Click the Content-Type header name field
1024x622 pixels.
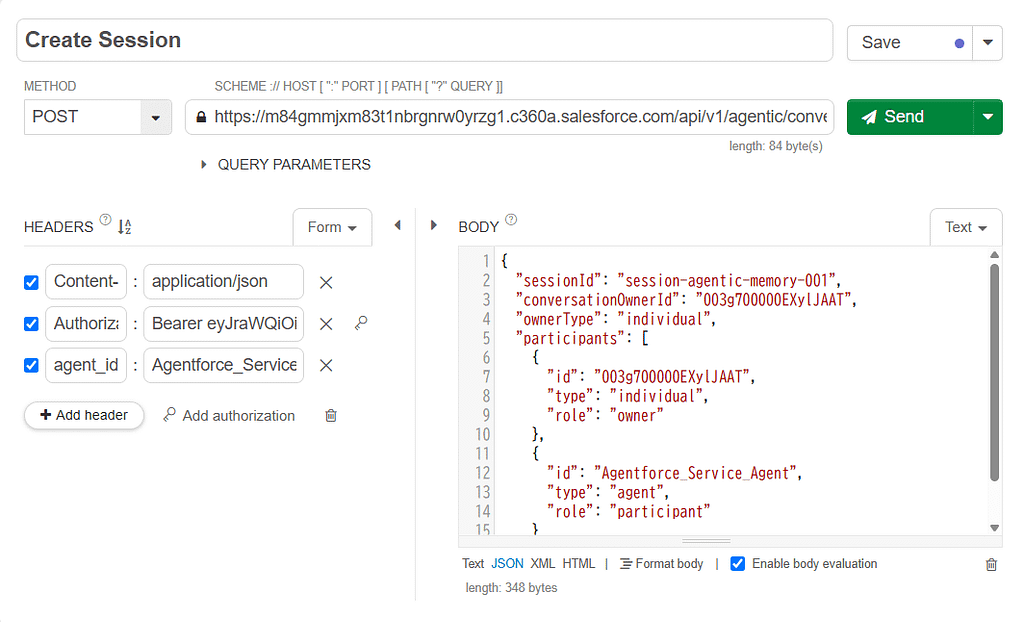(86, 282)
